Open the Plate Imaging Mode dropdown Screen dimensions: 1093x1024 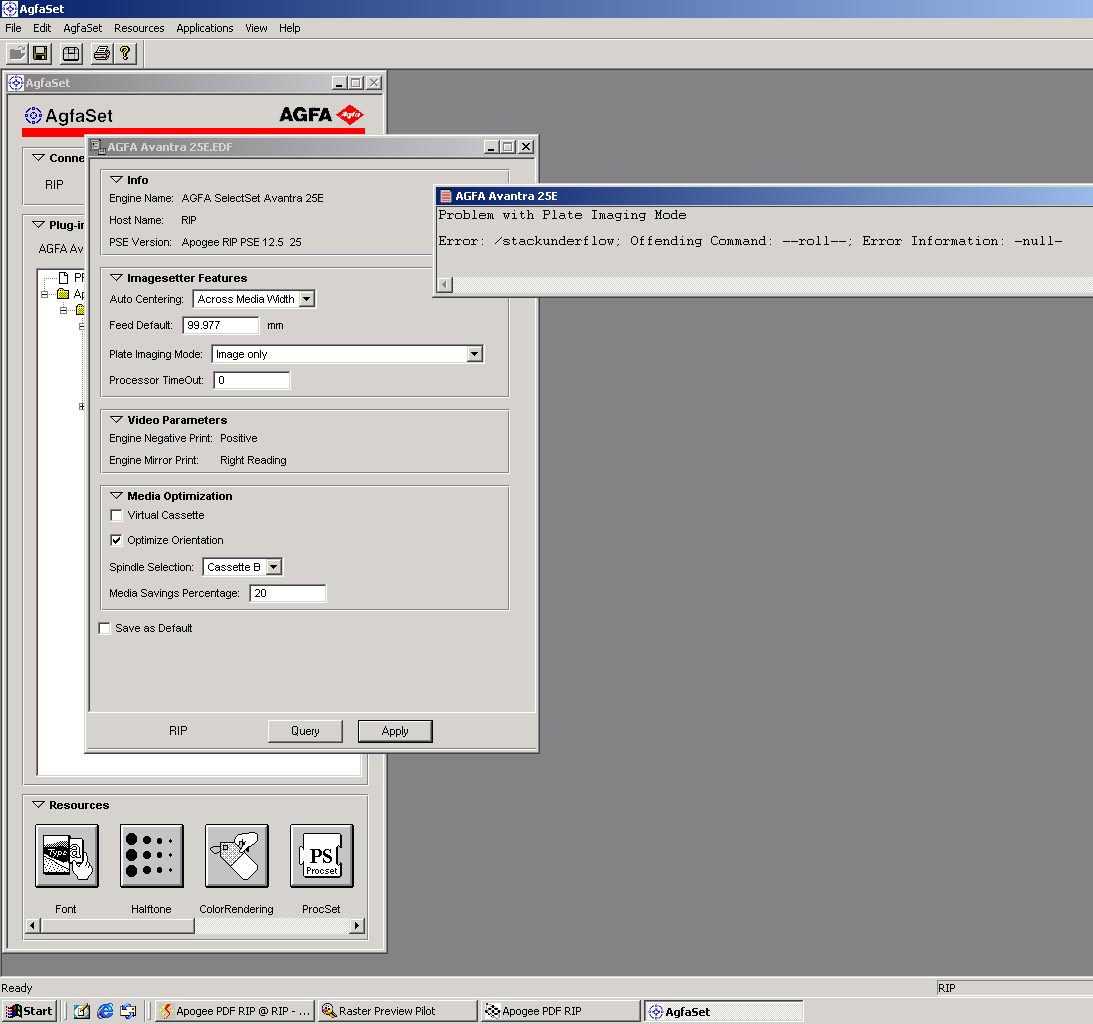tap(475, 354)
